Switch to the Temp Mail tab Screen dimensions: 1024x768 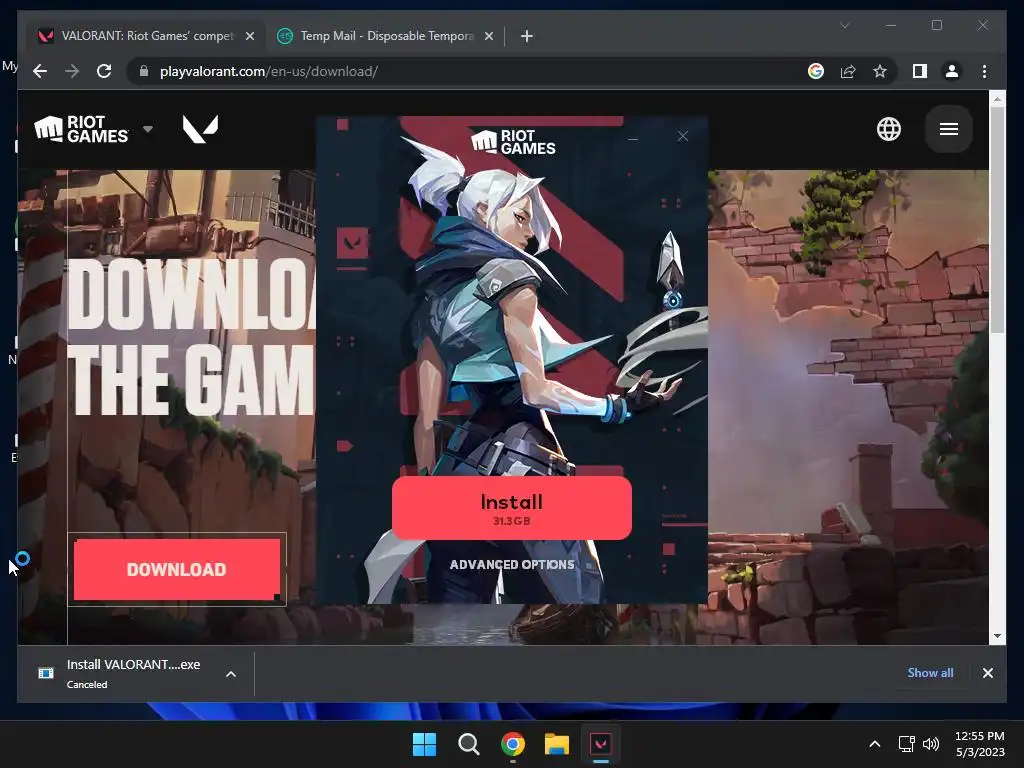coord(385,36)
